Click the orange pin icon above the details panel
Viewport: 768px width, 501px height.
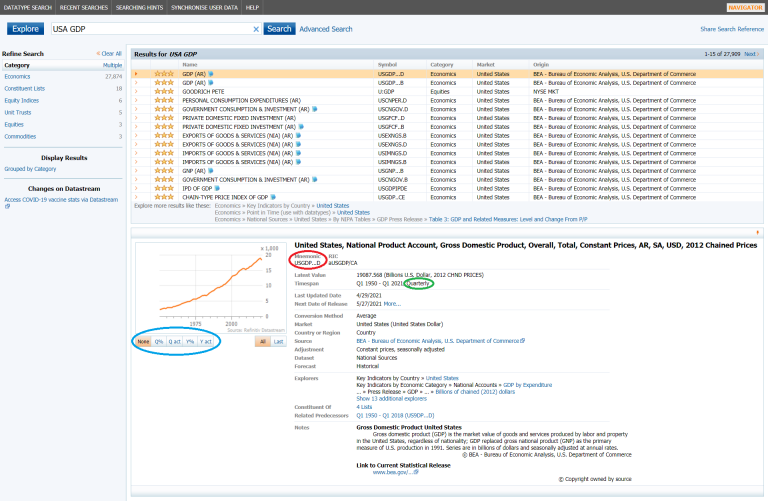coord(757,233)
